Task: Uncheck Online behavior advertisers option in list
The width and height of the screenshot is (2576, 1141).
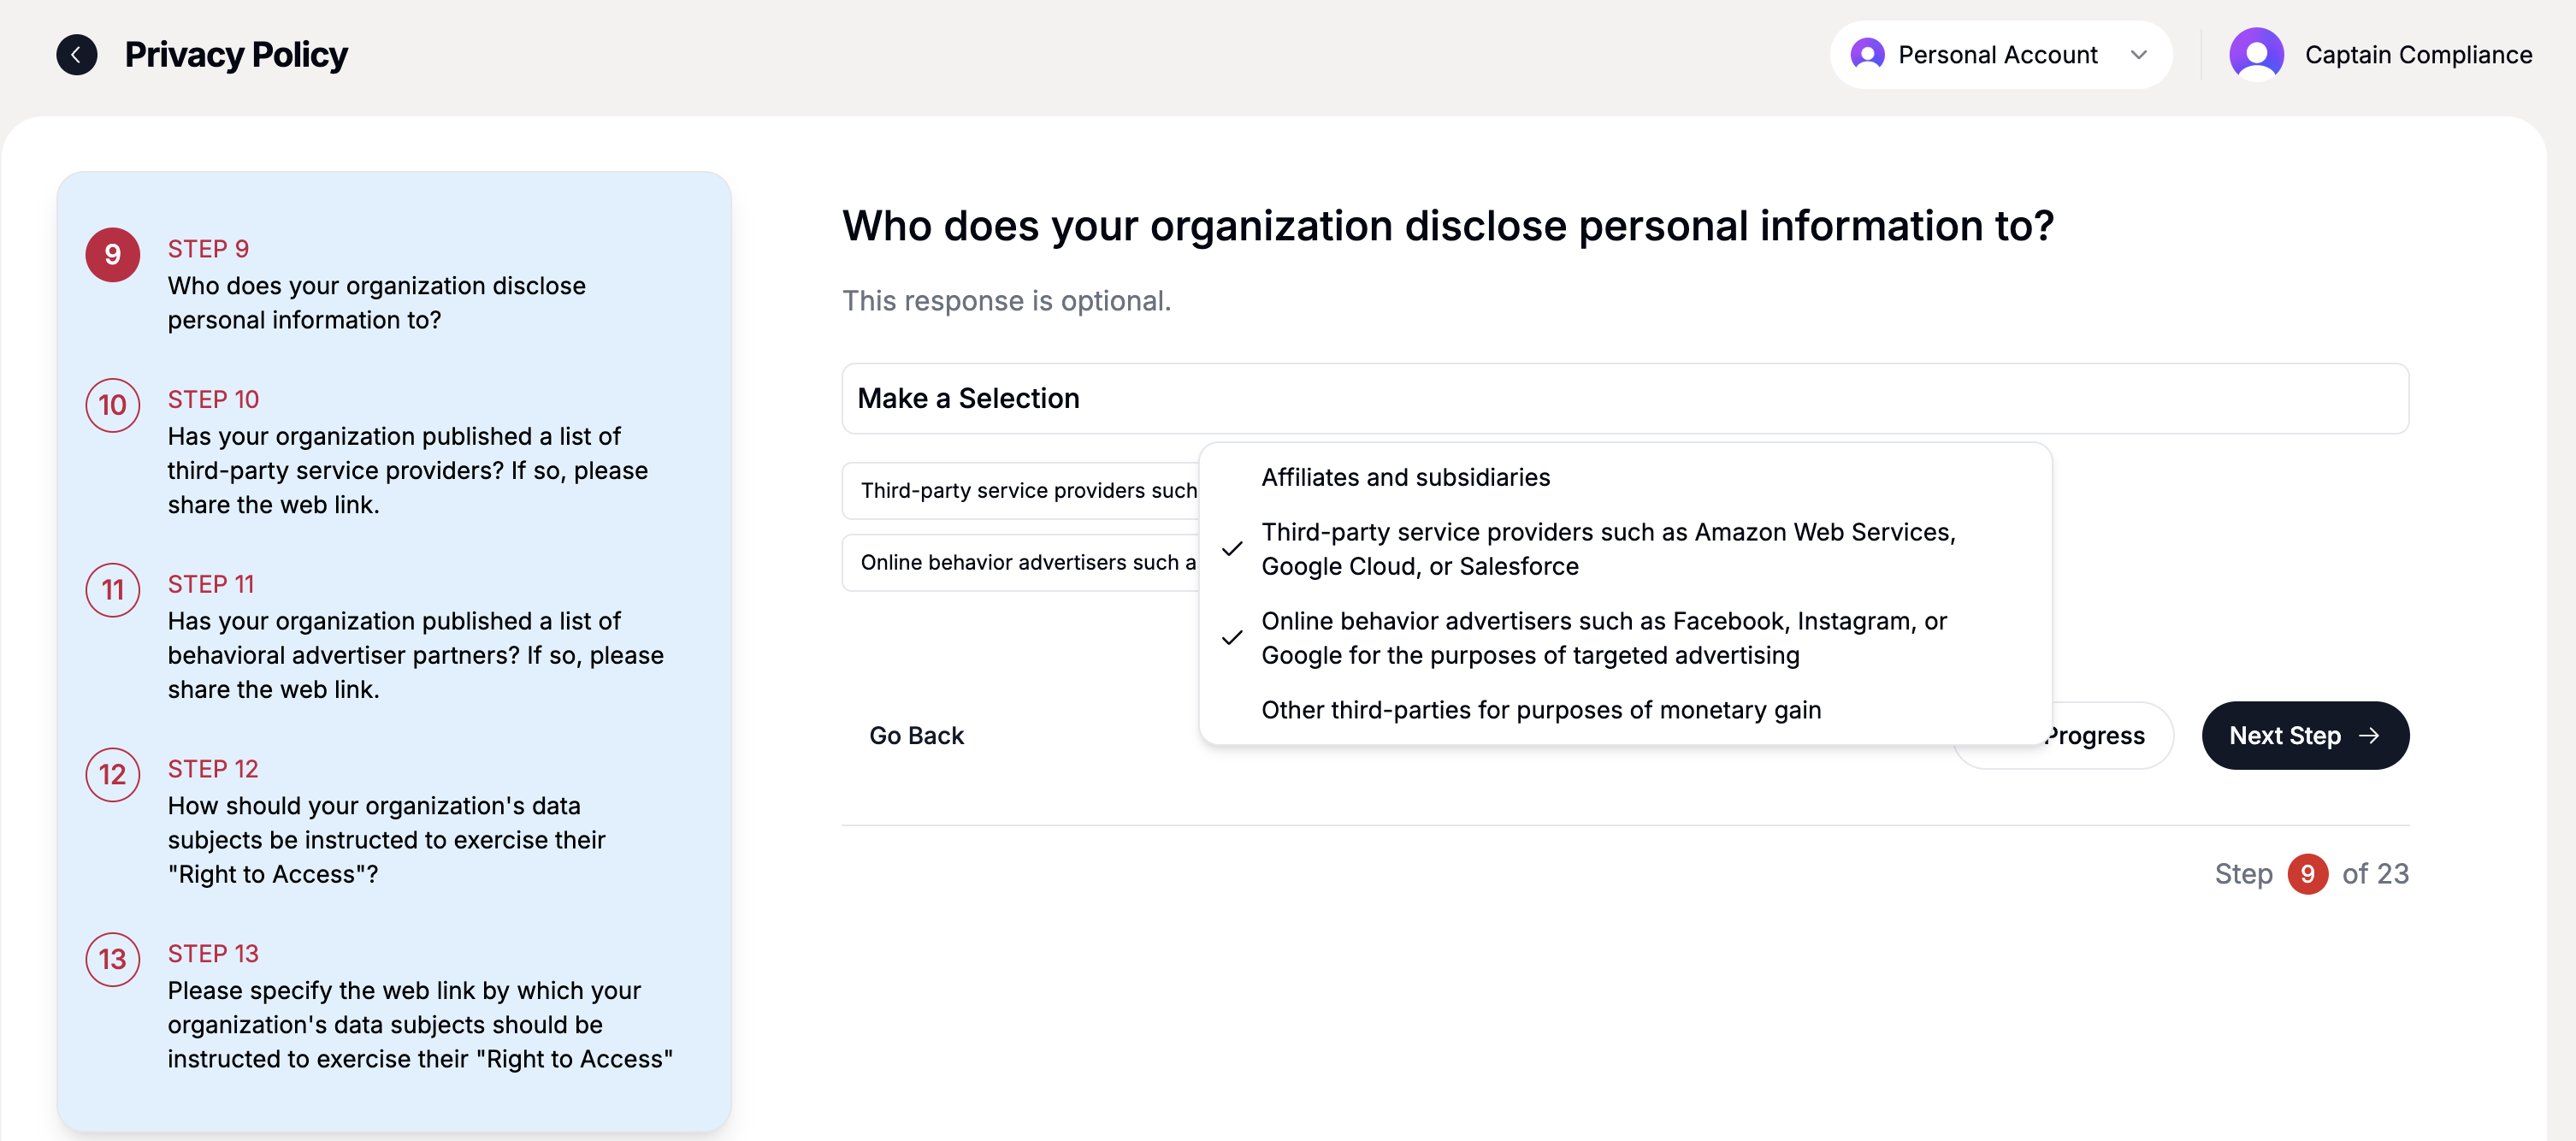Action: tap(1602, 638)
